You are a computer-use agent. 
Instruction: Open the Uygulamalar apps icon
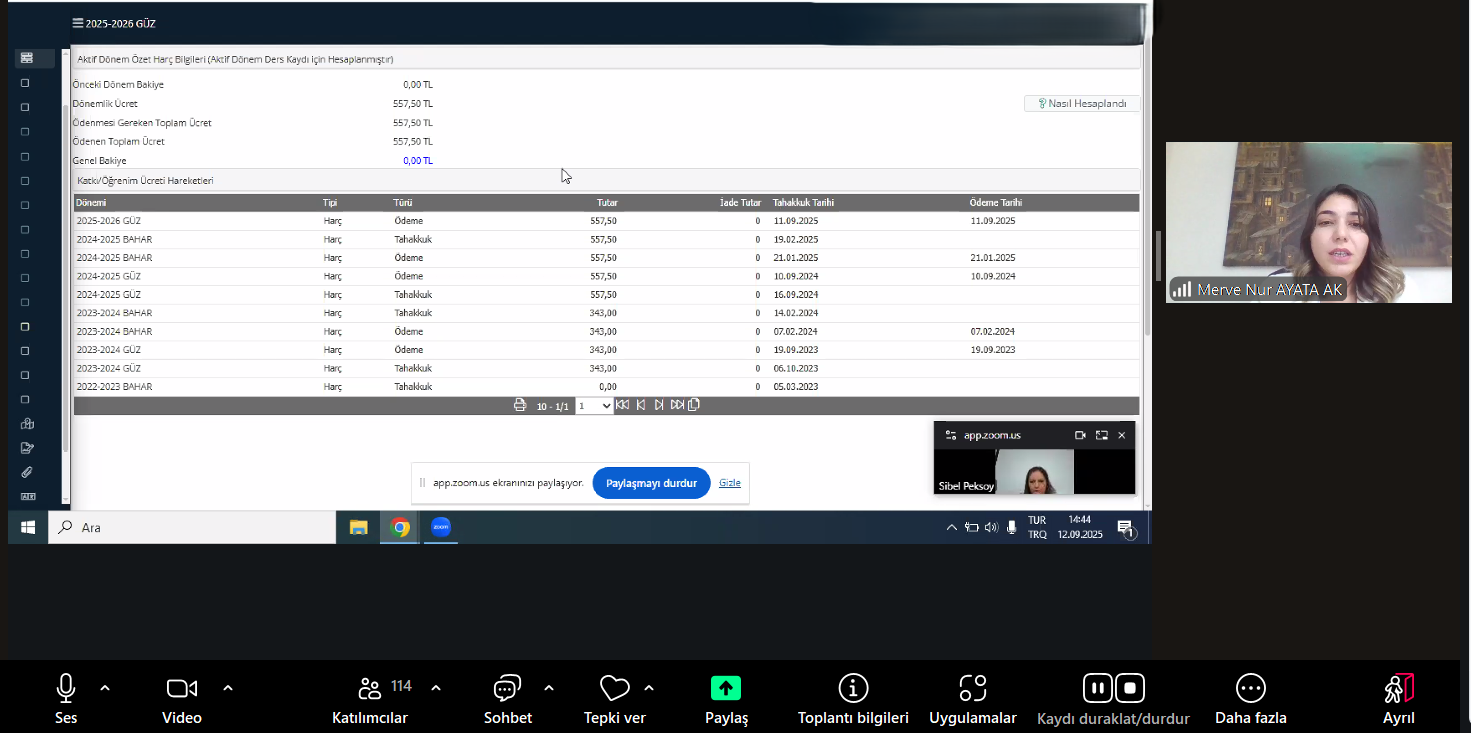coord(972,689)
